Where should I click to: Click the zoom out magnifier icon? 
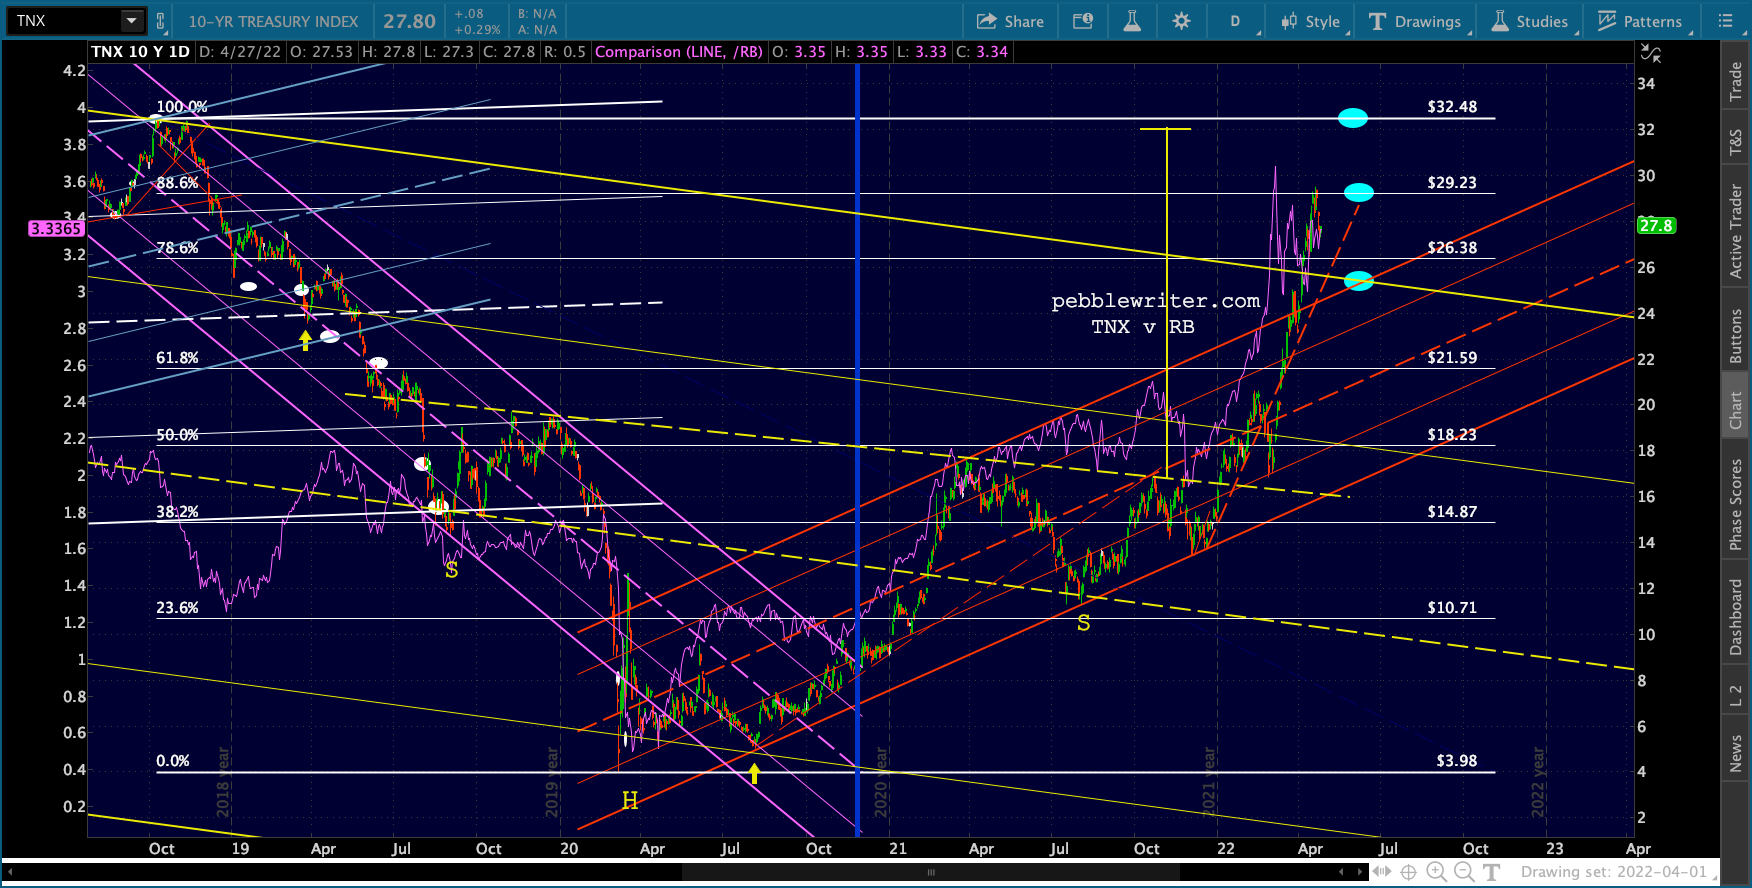(x=1464, y=872)
